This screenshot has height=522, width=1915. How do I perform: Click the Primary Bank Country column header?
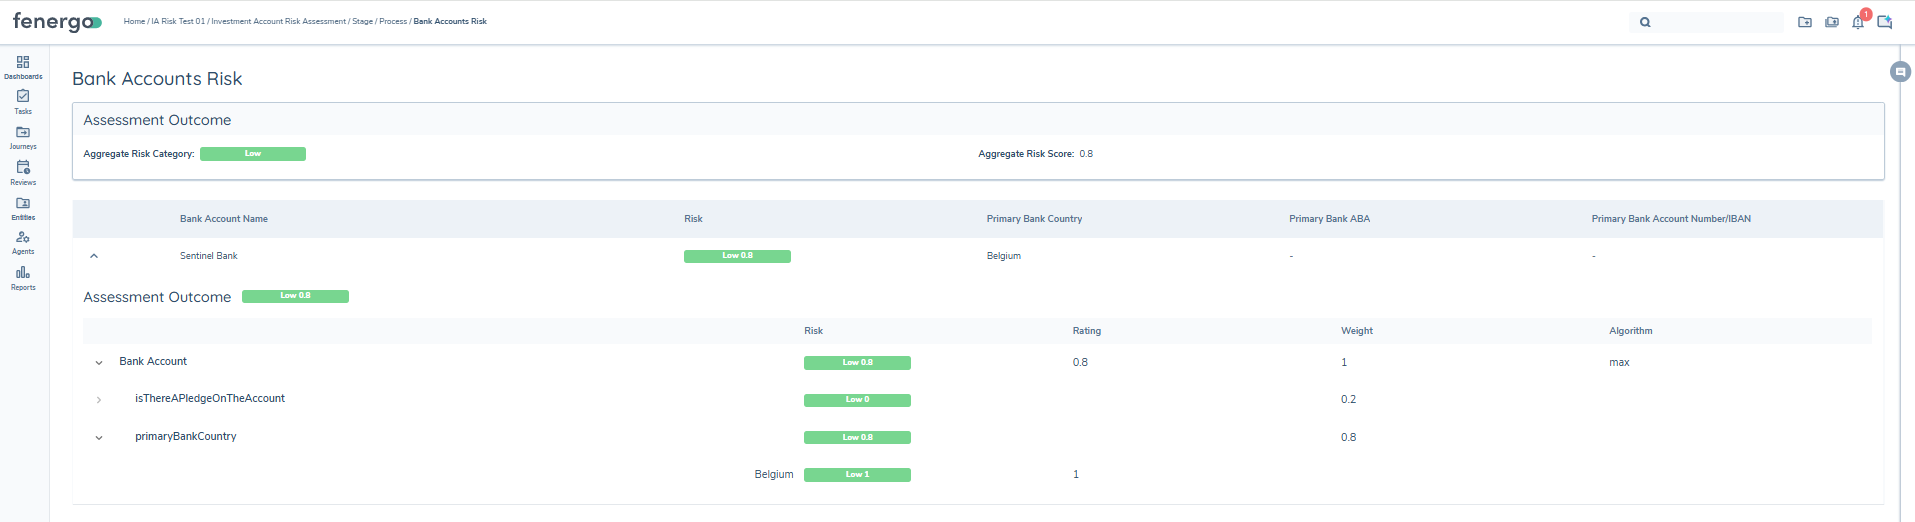(1034, 219)
